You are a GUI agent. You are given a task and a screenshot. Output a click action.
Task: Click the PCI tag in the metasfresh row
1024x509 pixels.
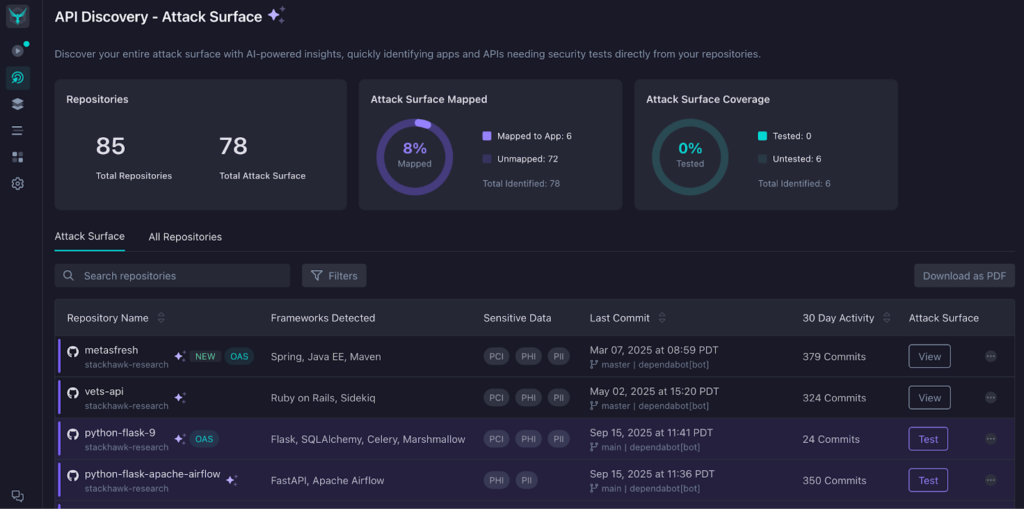click(x=496, y=356)
